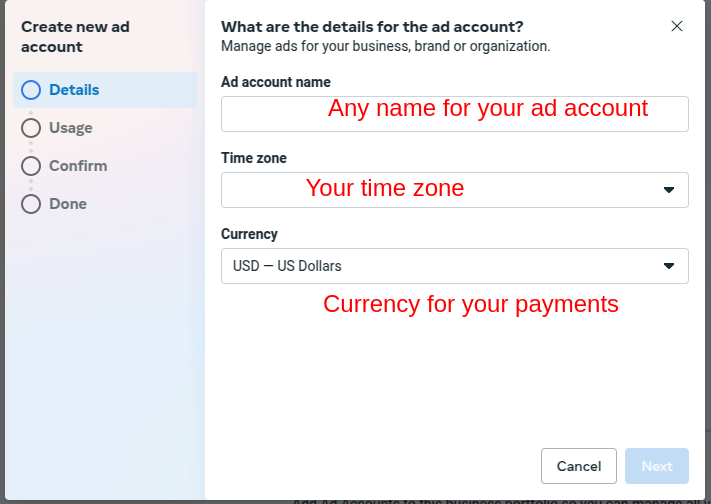Click the Create new ad account title
The width and height of the screenshot is (711, 504).
(x=75, y=37)
